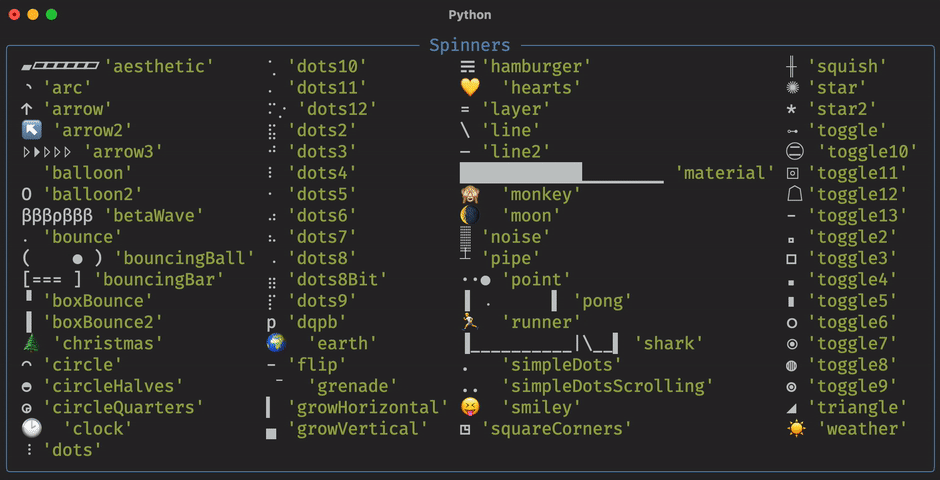Click the earth globe spinner icon
940x480 pixels.
tap(276, 343)
